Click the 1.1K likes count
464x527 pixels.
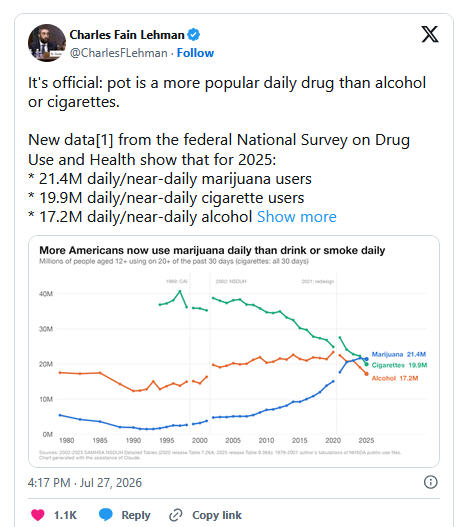pos(65,515)
